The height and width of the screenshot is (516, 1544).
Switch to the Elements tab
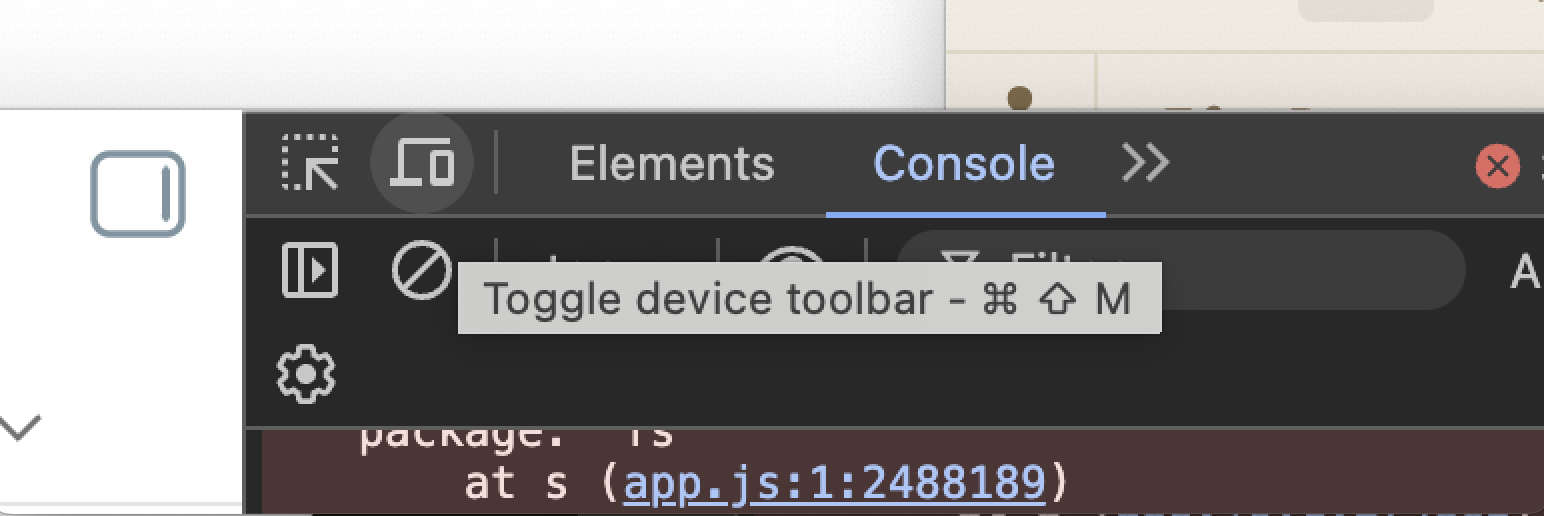(671, 163)
